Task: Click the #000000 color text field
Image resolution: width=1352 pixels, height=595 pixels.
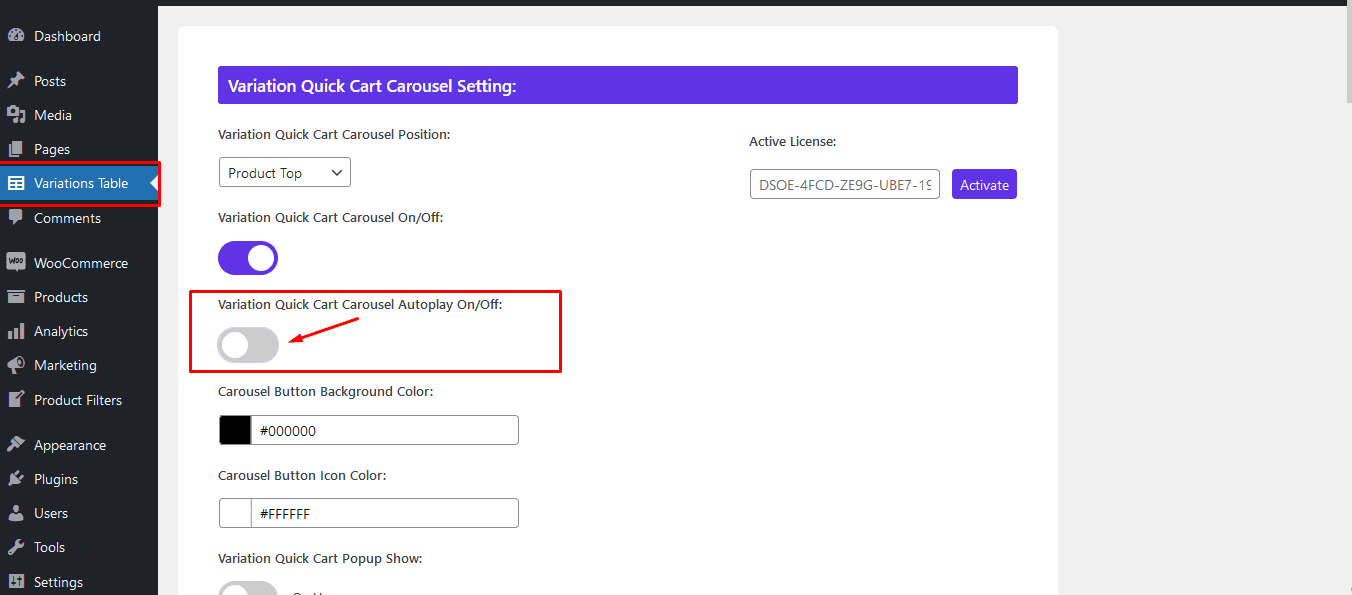Action: pos(384,430)
